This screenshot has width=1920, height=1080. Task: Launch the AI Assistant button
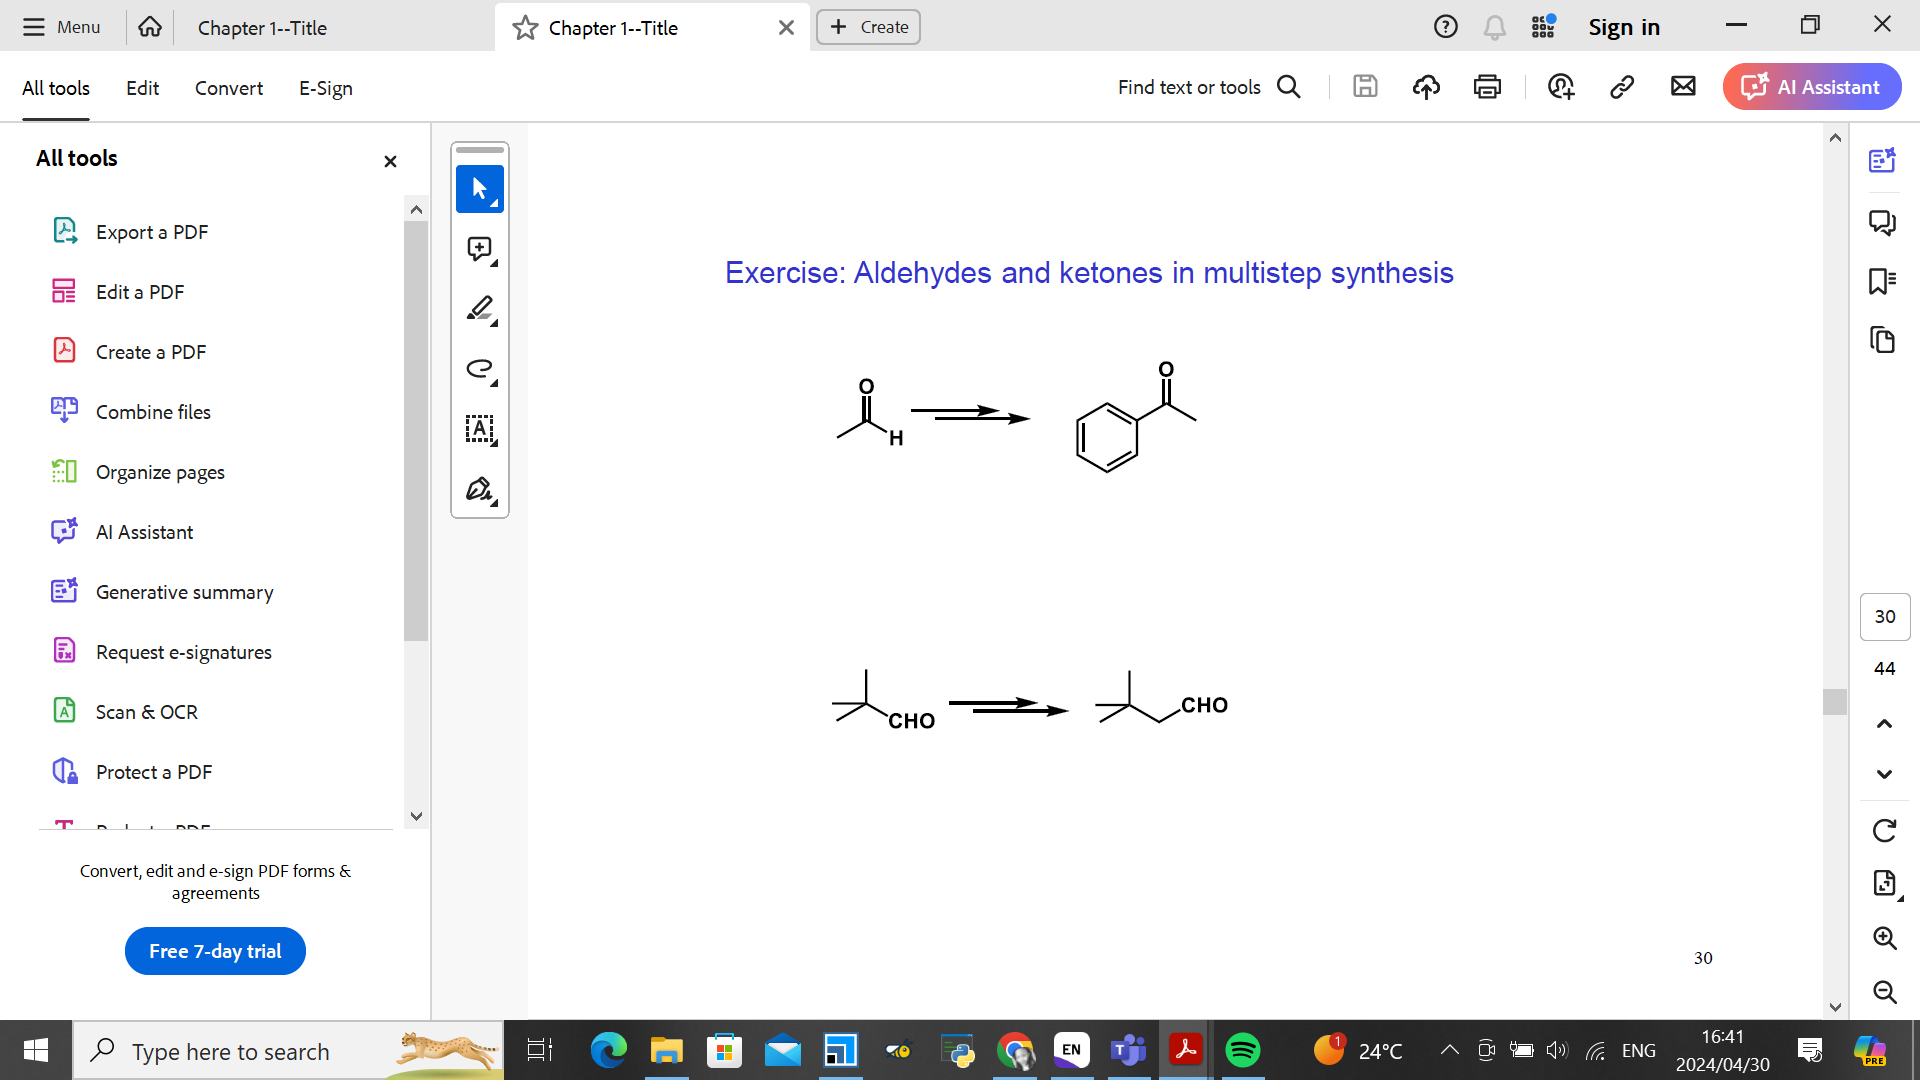1811,87
